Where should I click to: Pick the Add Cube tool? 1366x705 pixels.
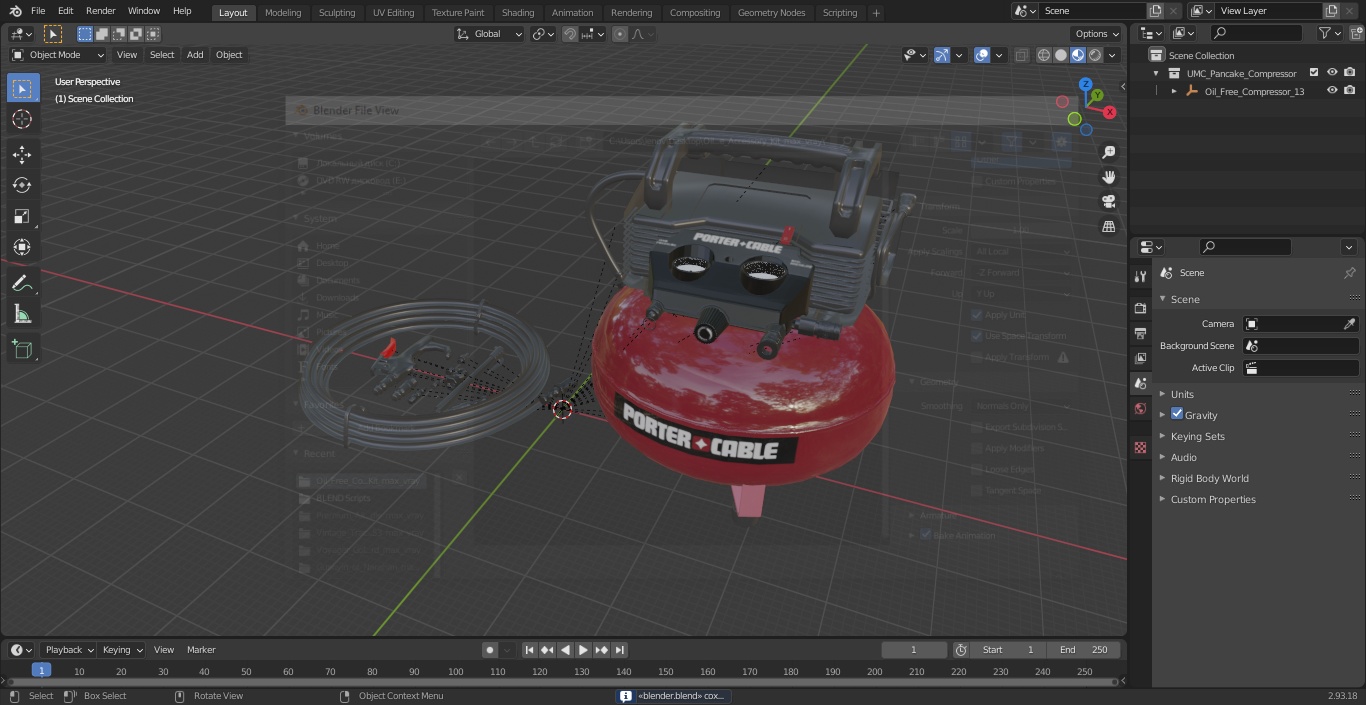click(22, 350)
